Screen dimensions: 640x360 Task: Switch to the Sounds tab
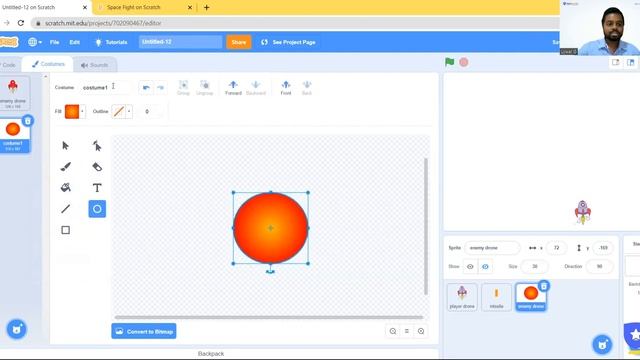(94, 65)
